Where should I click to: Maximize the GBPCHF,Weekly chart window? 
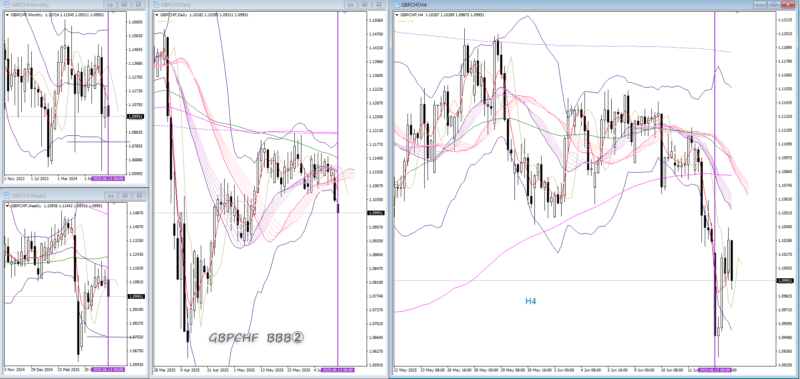click(x=126, y=195)
